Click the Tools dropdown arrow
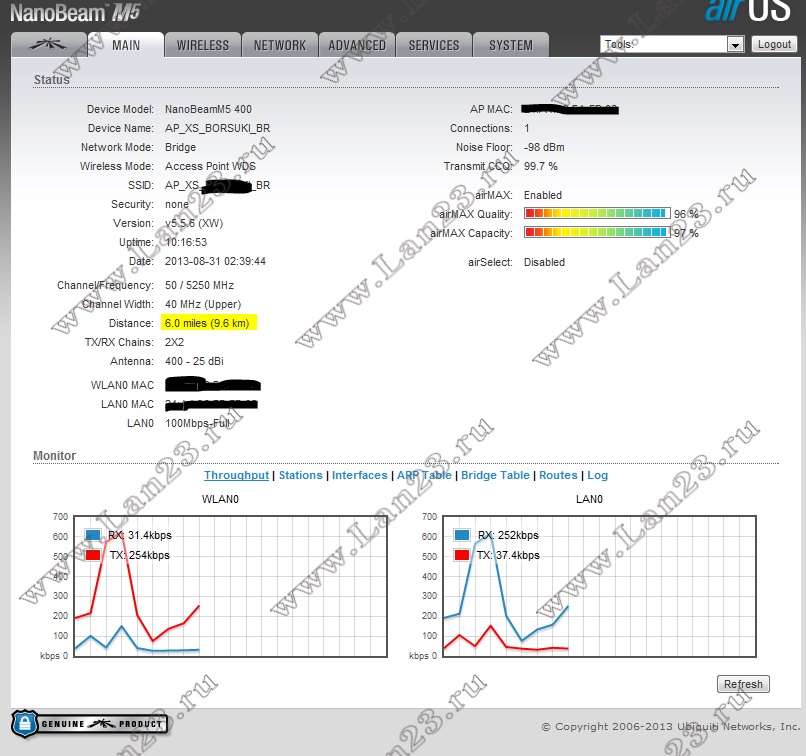806x756 pixels. point(736,45)
